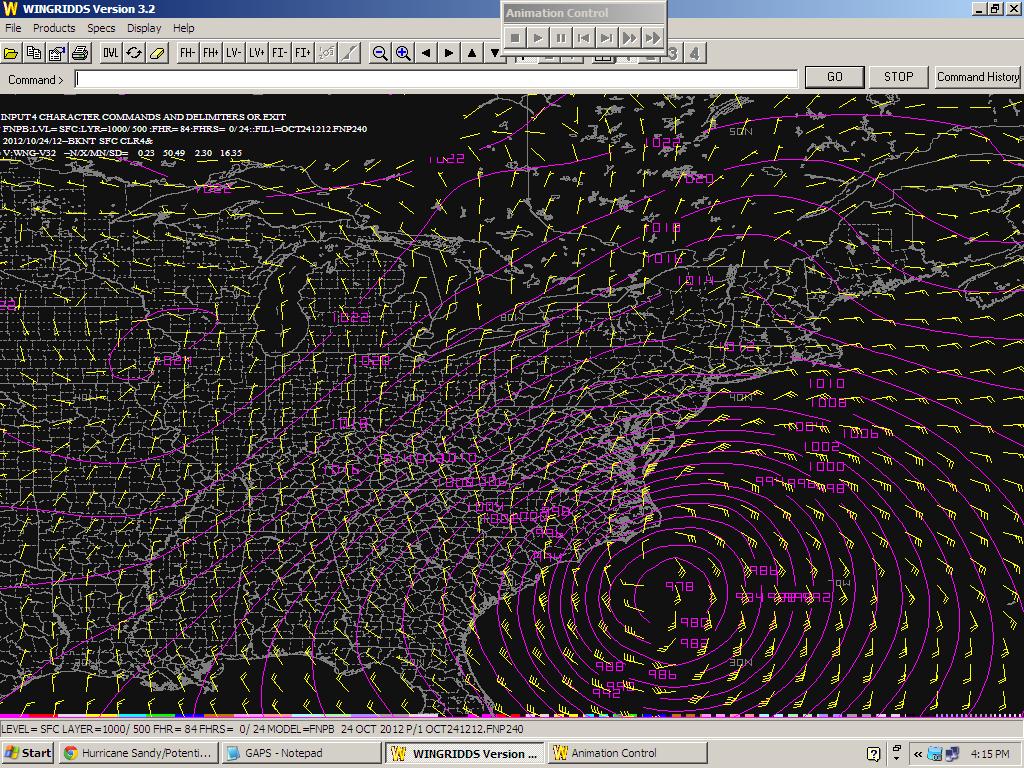
Task: Select the eraser clear-screen icon
Action: point(157,53)
